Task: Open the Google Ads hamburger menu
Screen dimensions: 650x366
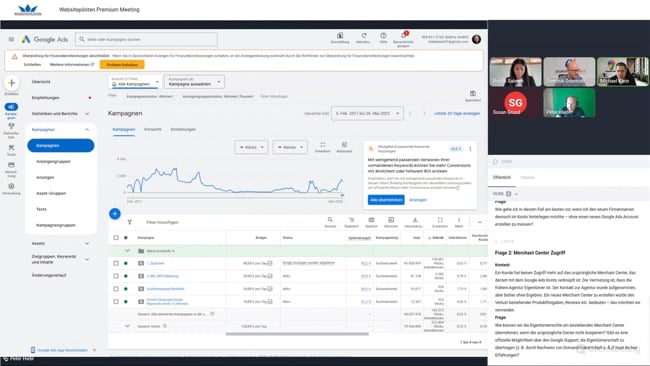Action: point(11,39)
